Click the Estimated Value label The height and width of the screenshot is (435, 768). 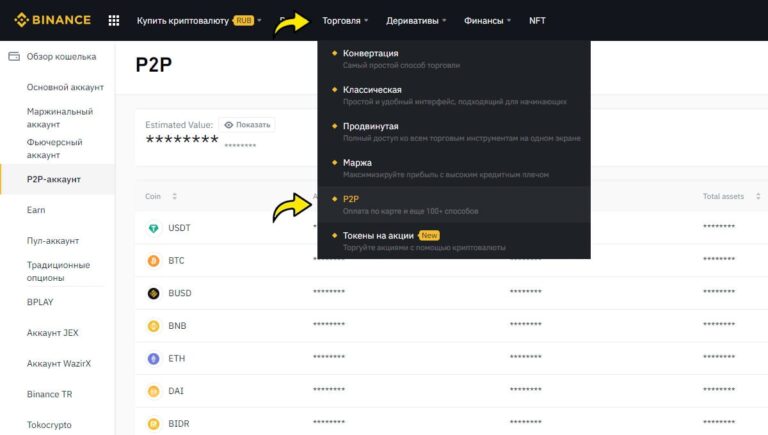pos(179,125)
